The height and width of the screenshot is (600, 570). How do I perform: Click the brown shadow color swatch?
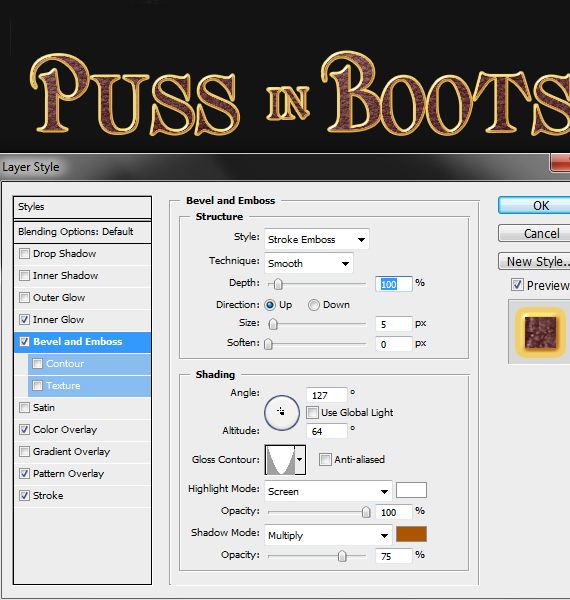pyautogui.click(x=411, y=534)
